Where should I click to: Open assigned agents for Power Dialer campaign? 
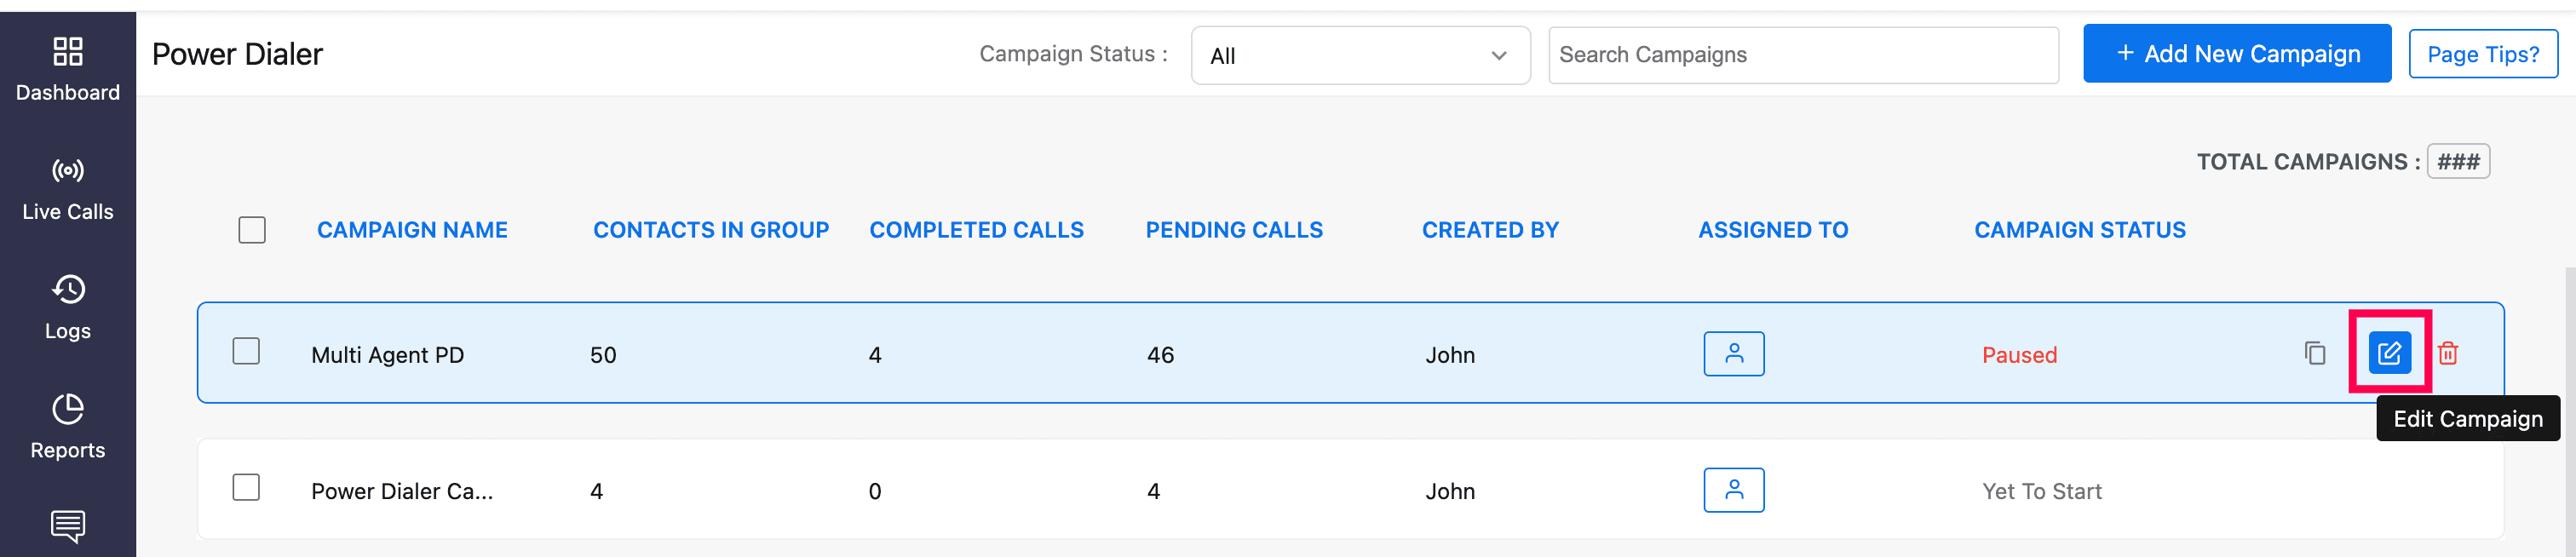click(1733, 490)
